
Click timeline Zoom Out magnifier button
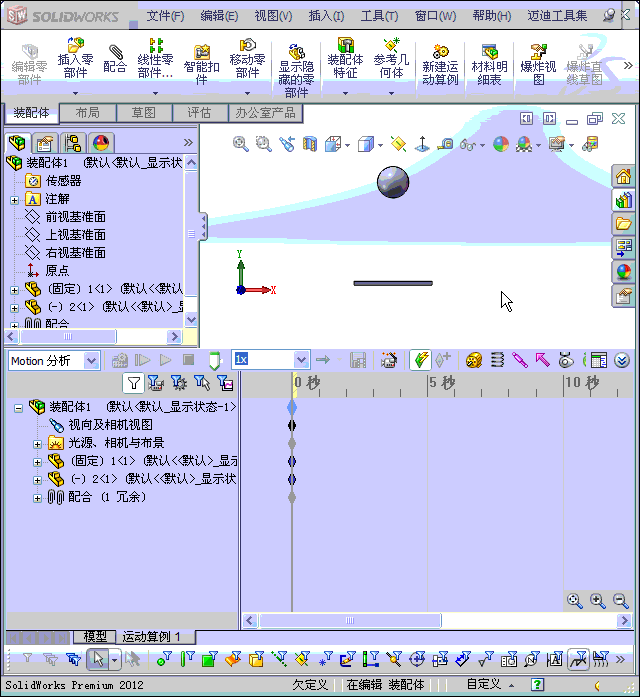click(x=620, y=601)
